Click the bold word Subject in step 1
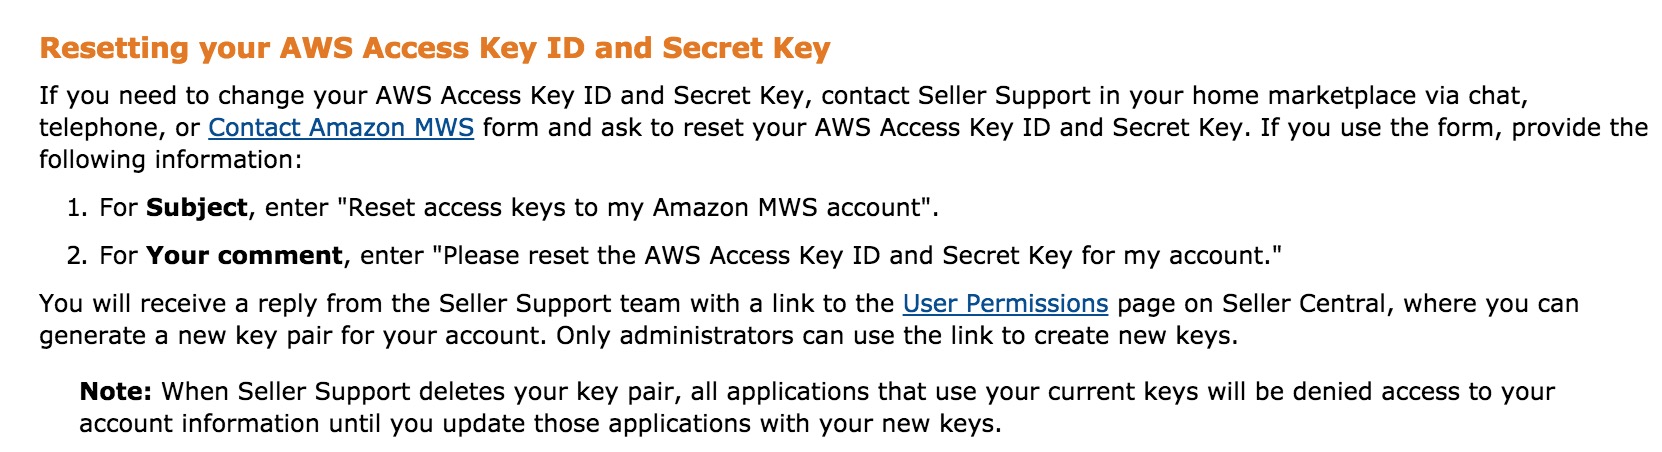The image size is (1662, 452). point(196,208)
